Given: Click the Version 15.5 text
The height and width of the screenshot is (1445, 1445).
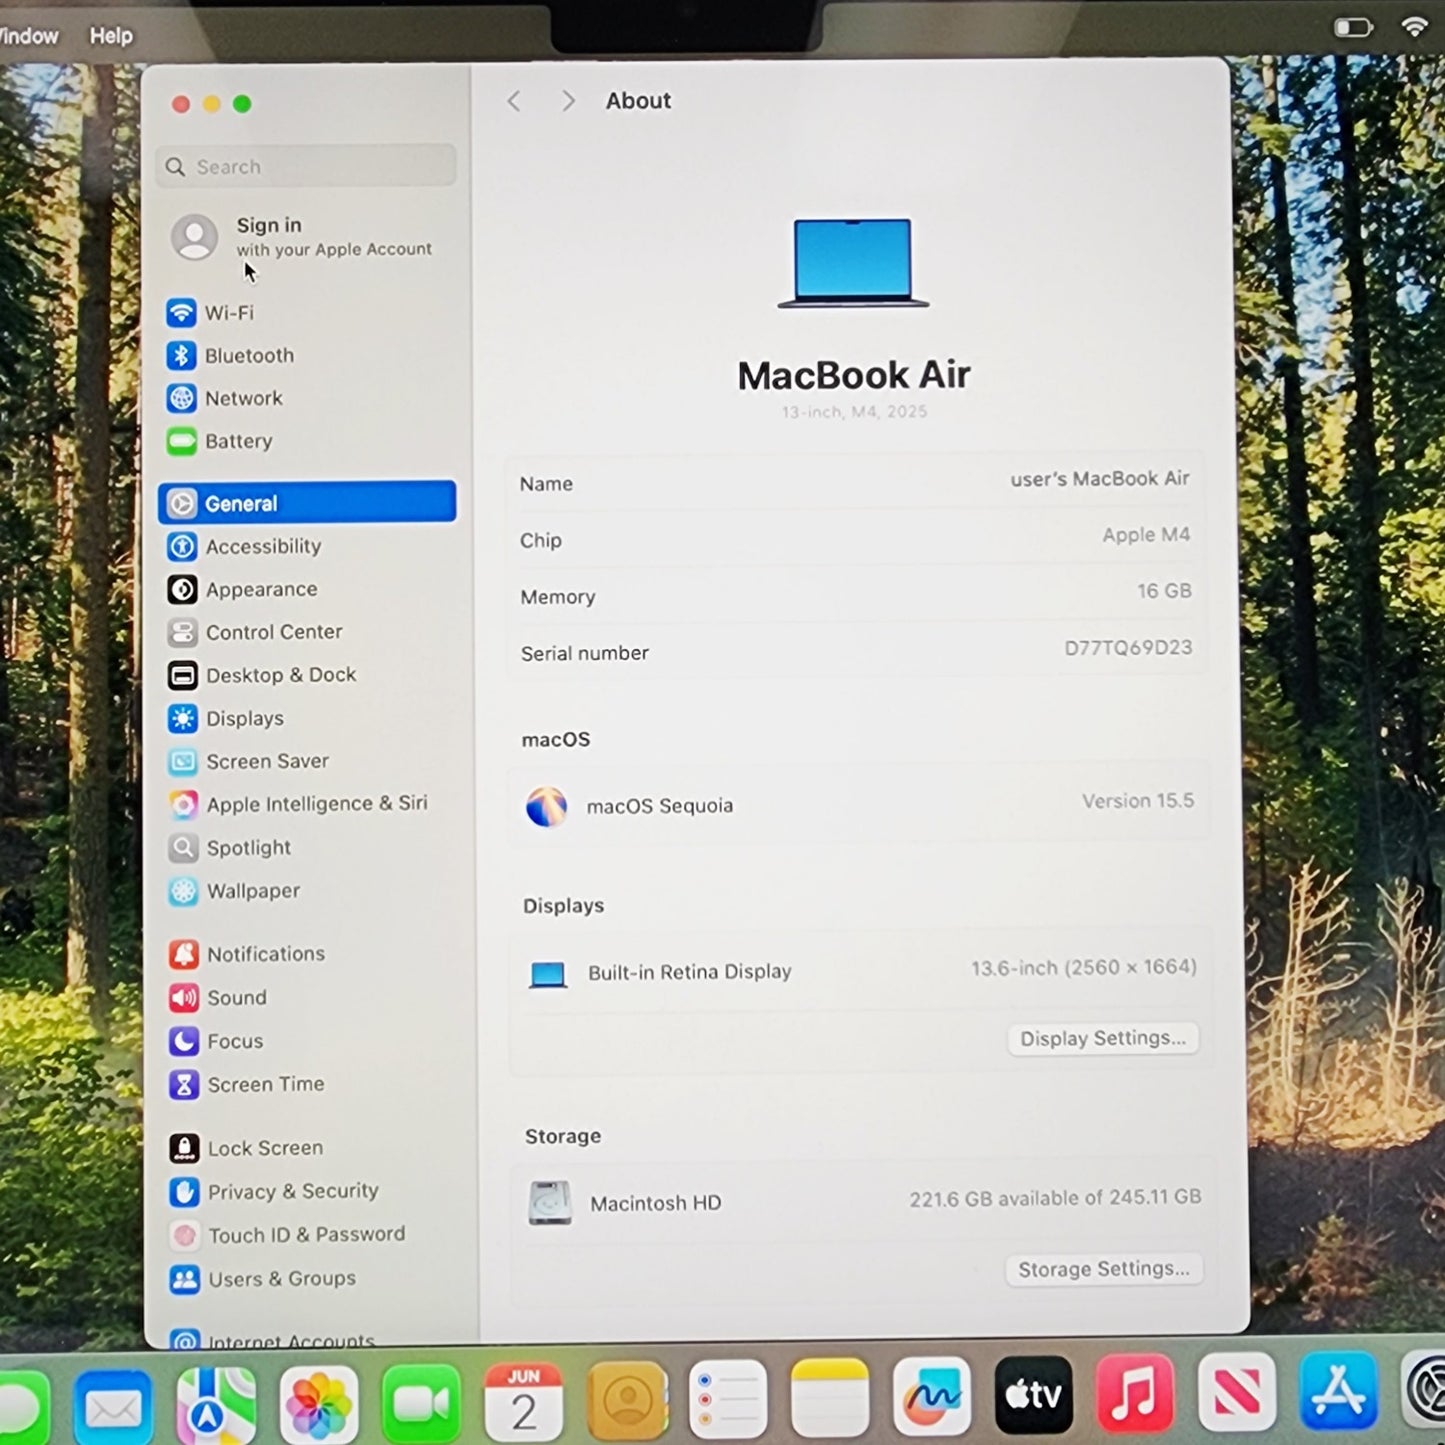Looking at the screenshot, I should tap(1138, 801).
